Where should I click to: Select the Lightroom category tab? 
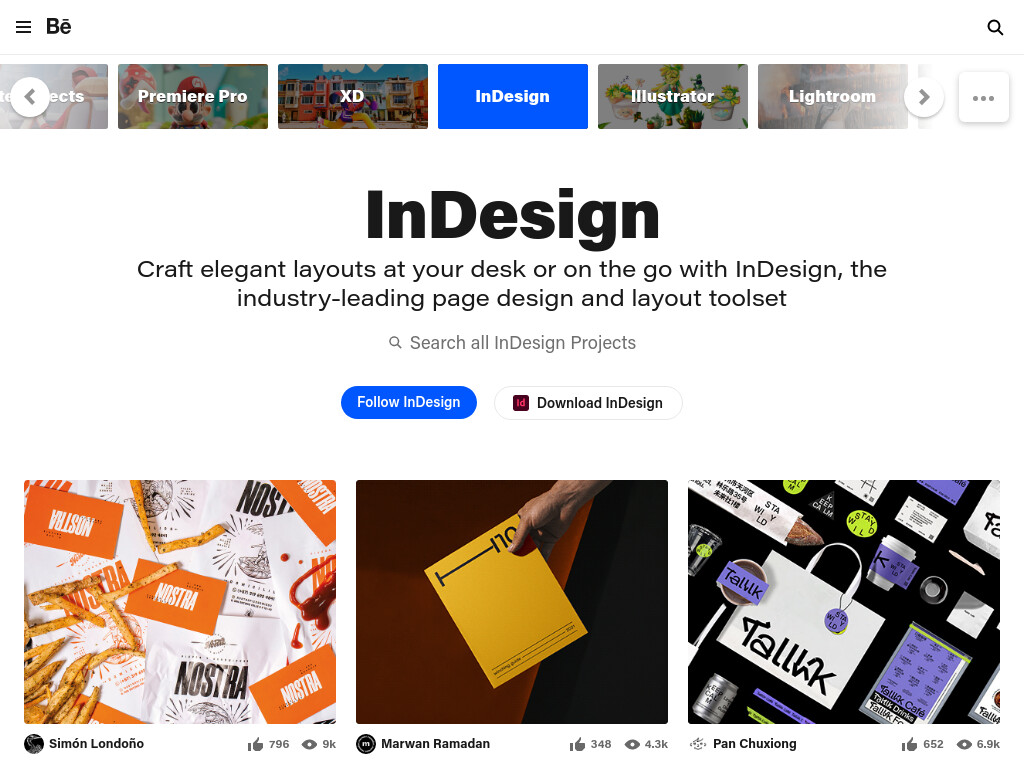833,97
